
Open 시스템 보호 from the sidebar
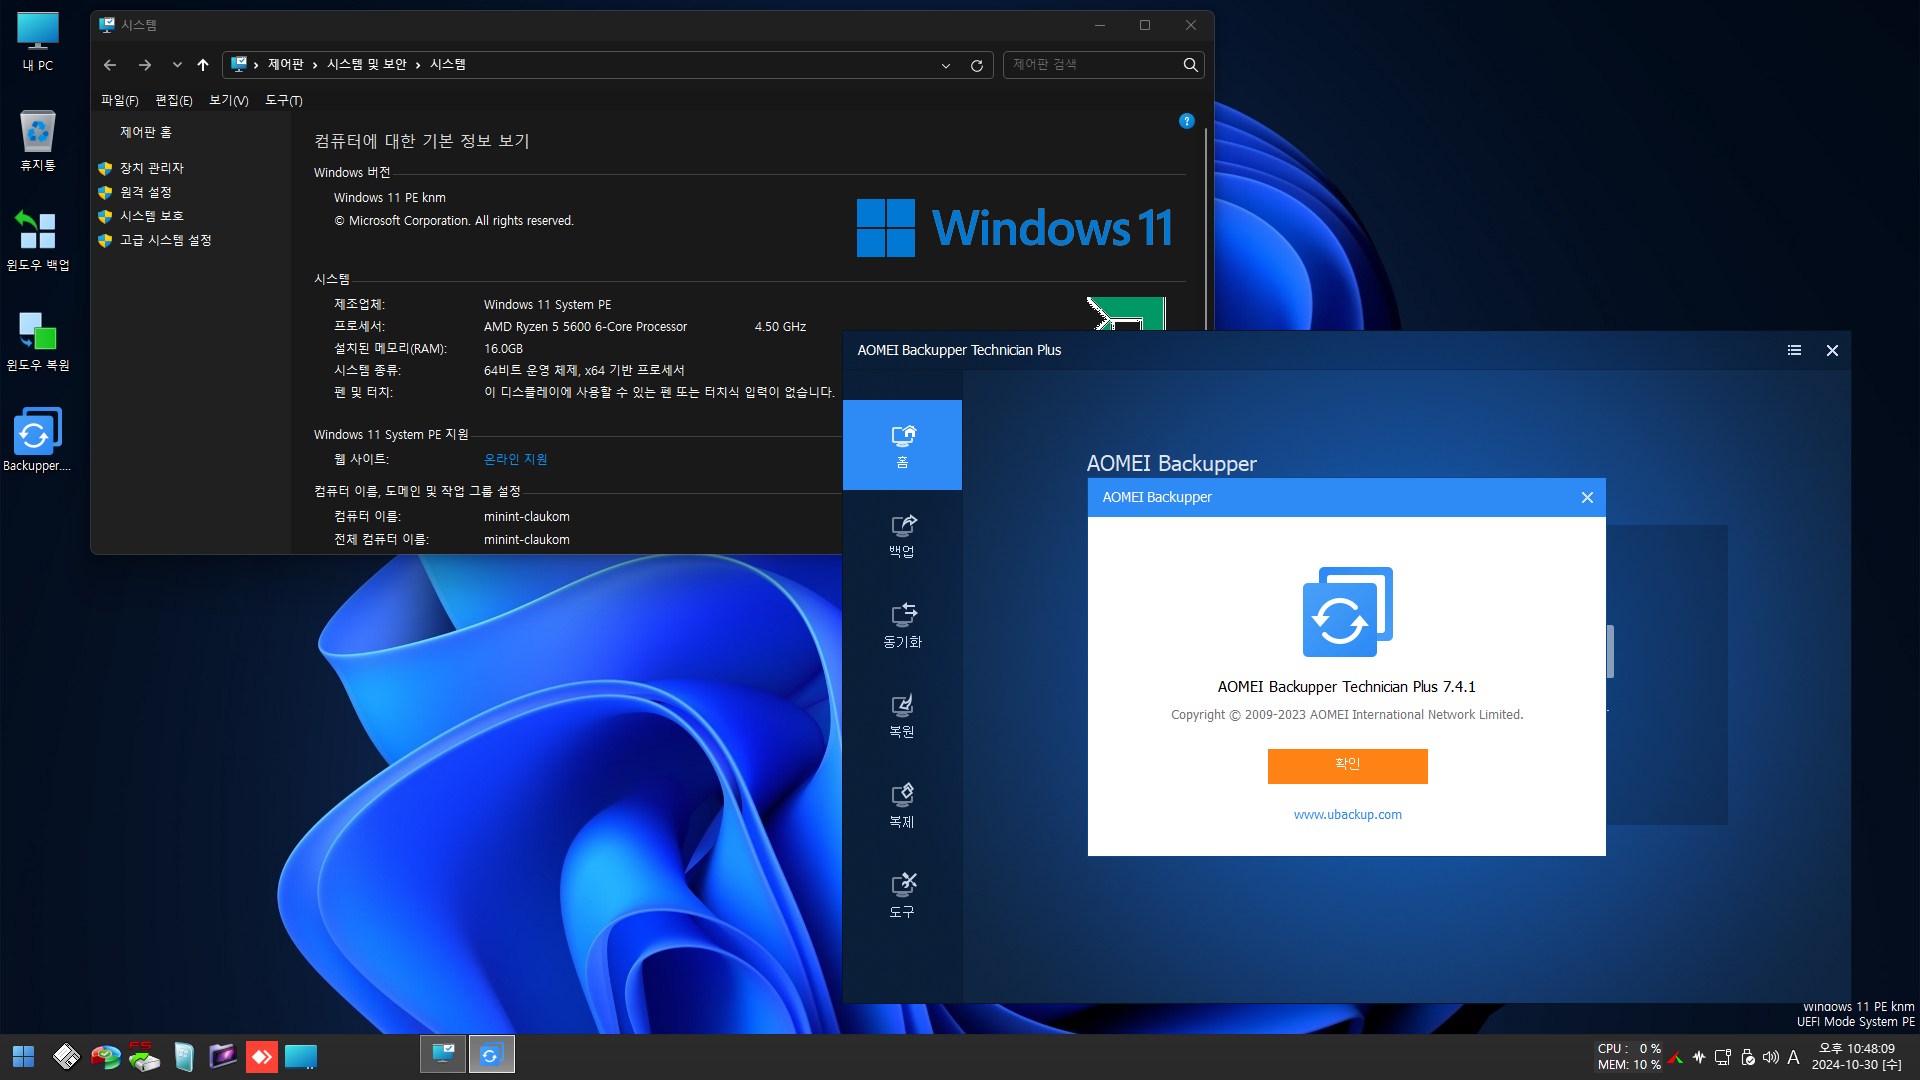[x=152, y=216]
